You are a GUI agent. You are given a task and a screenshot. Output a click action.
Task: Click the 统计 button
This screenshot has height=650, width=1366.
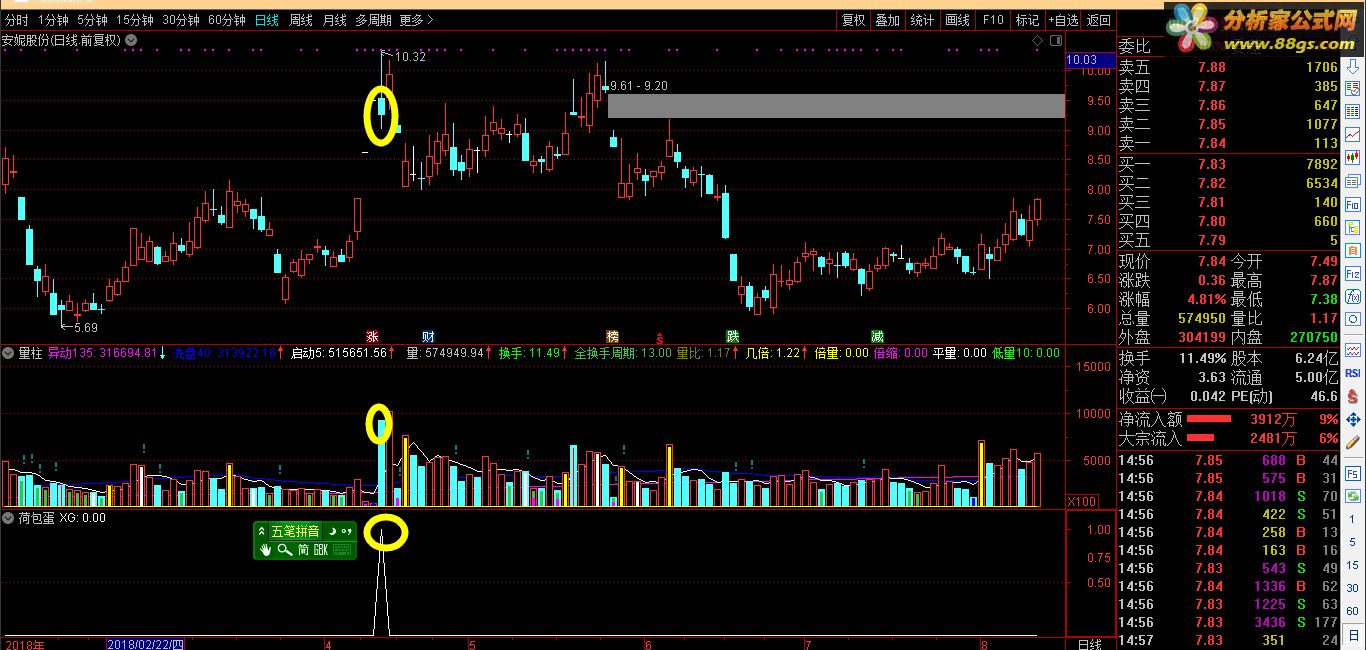click(x=922, y=20)
